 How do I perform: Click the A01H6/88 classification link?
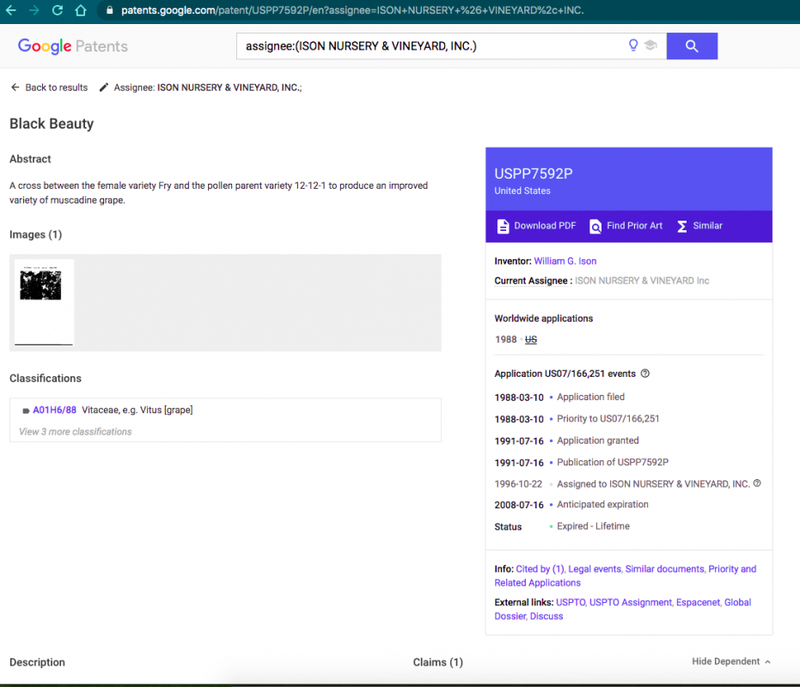pyautogui.click(x=55, y=410)
